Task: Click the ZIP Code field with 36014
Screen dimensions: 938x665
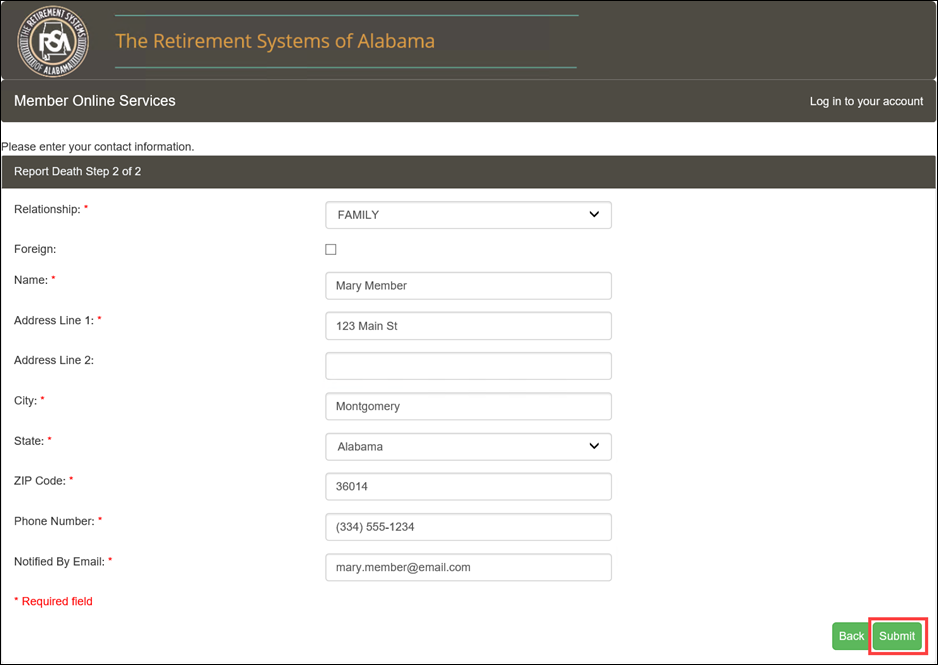Action: 468,487
